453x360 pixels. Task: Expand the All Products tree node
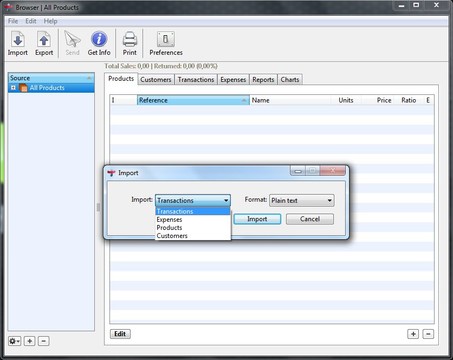pyautogui.click(x=13, y=88)
